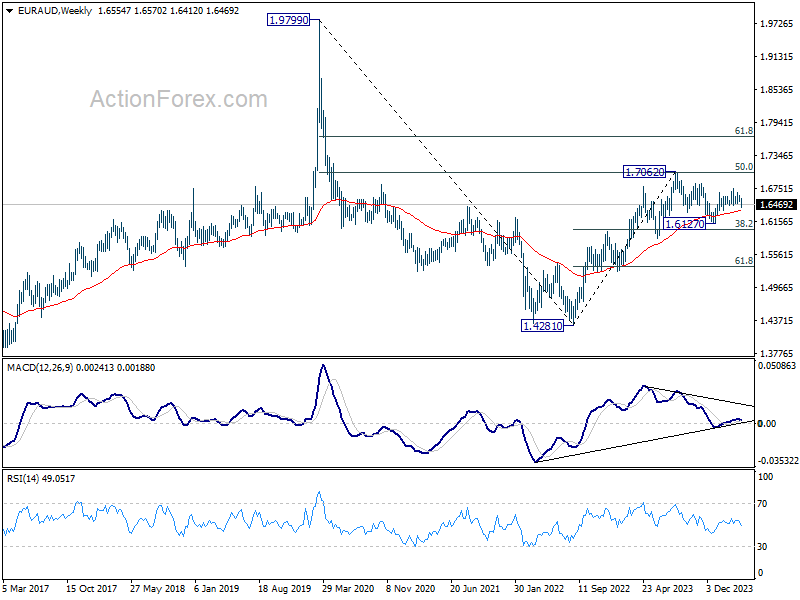Click the 38.2 Fibonacci level label
Screen dimensions: 800x600
(x=743, y=223)
